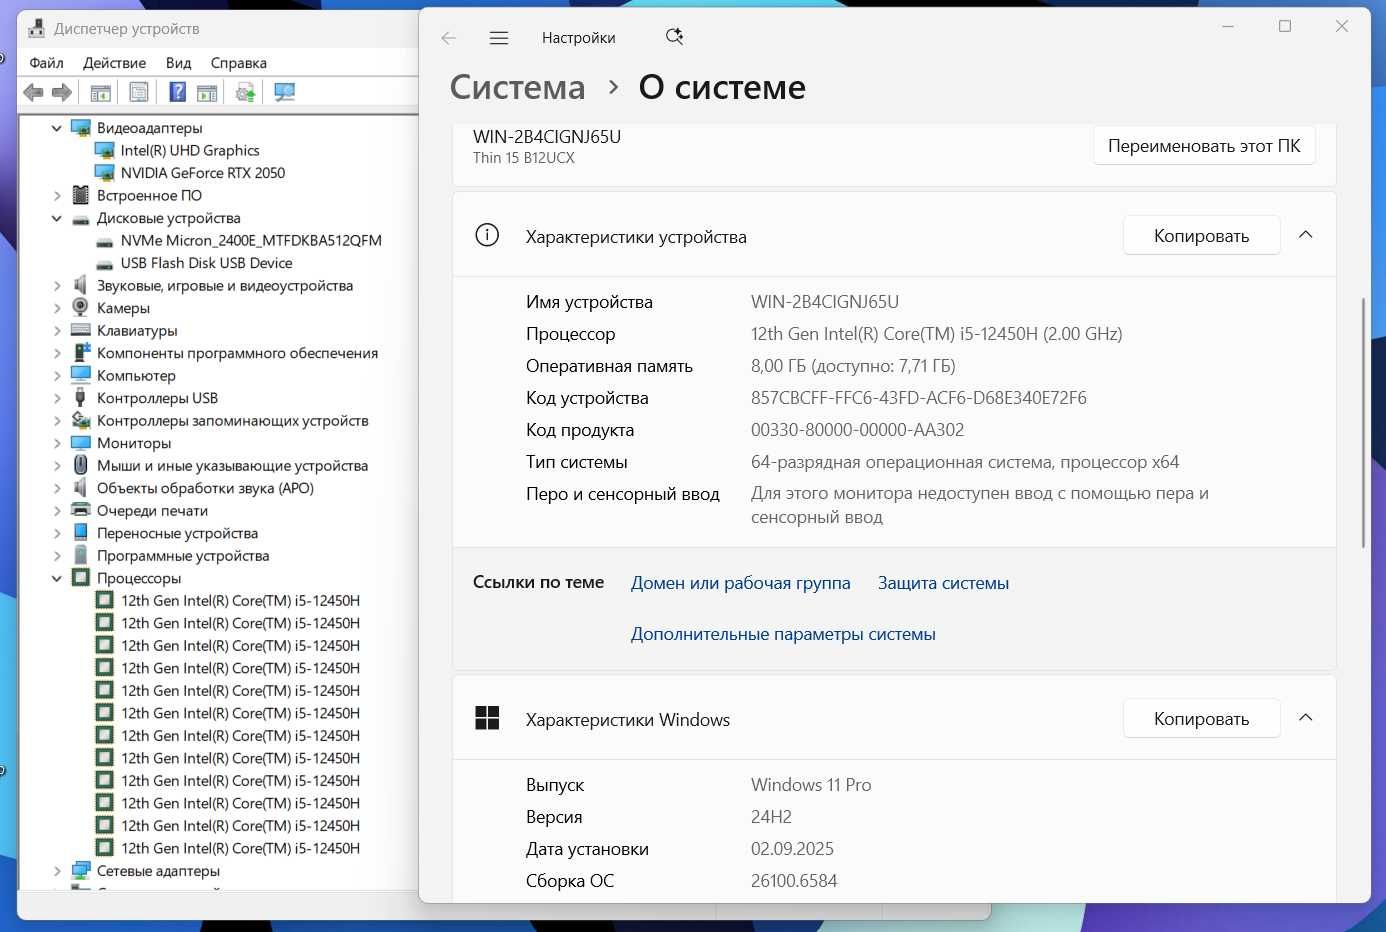Select the Клавиатуры category icon
The width and height of the screenshot is (1386, 932).
tap(80, 330)
